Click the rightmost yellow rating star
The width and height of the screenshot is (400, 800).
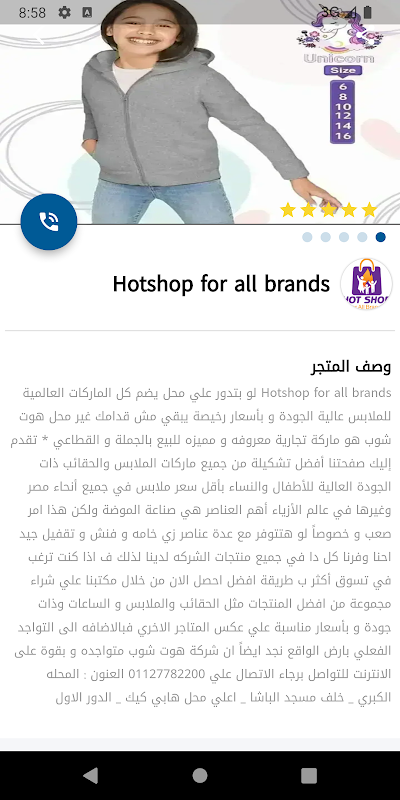click(369, 210)
